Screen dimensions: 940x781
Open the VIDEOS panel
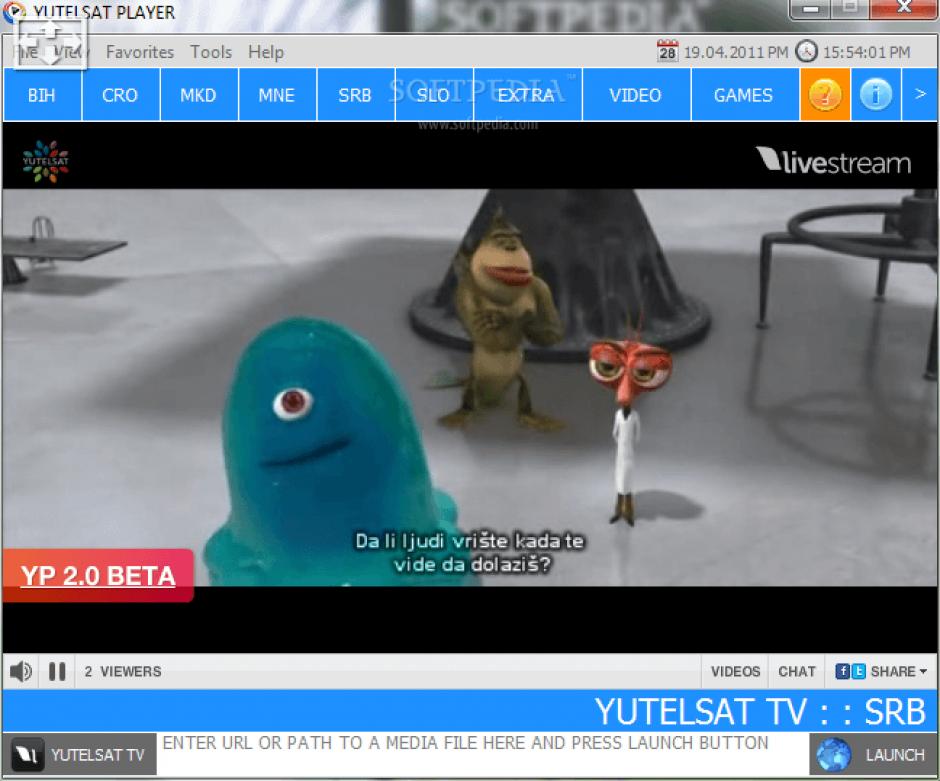pyautogui.click(x=735, y=671)
